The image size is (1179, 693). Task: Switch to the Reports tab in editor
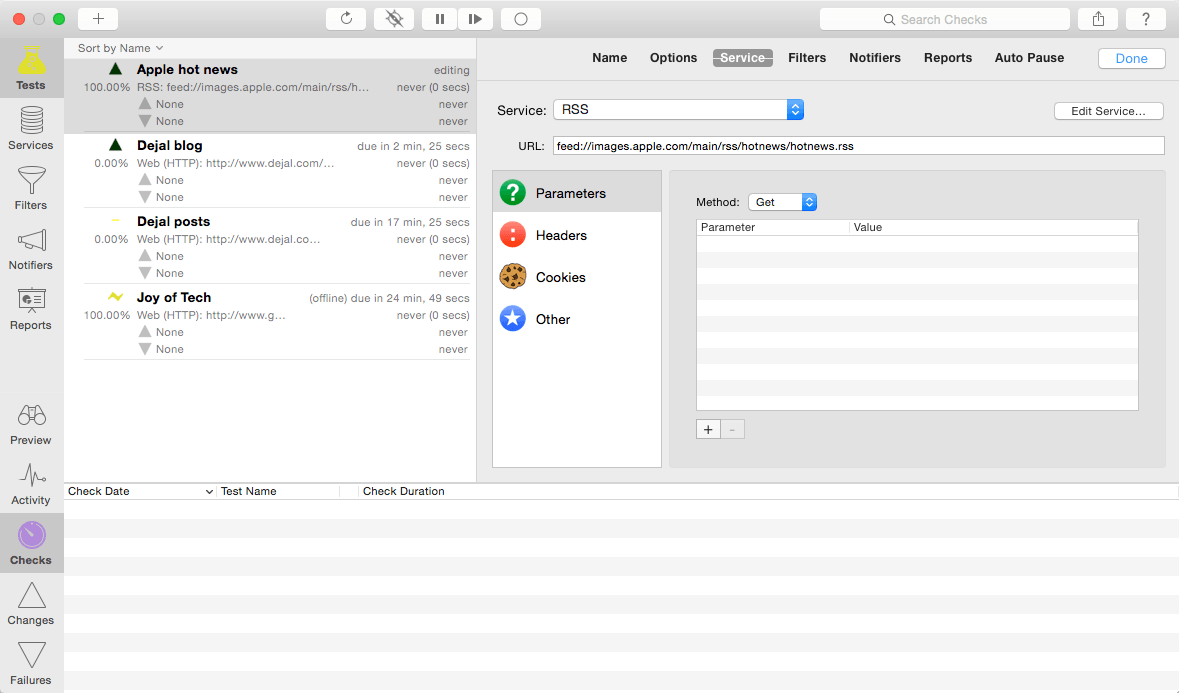pyautogui.click(x=947, y=58)
